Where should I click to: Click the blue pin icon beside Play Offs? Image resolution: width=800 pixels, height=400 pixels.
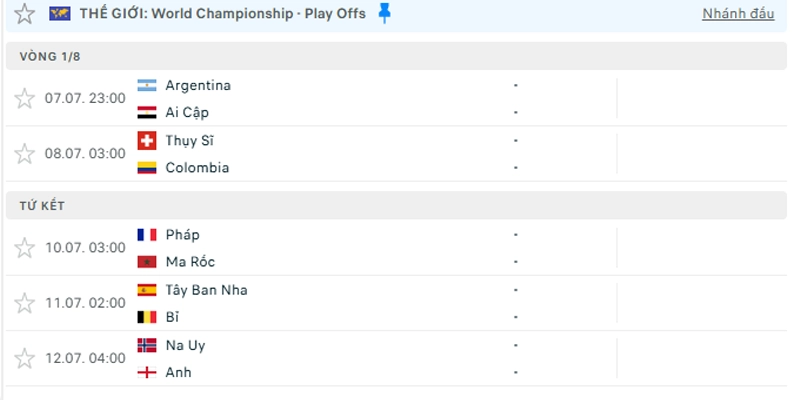tap(384, 14)
